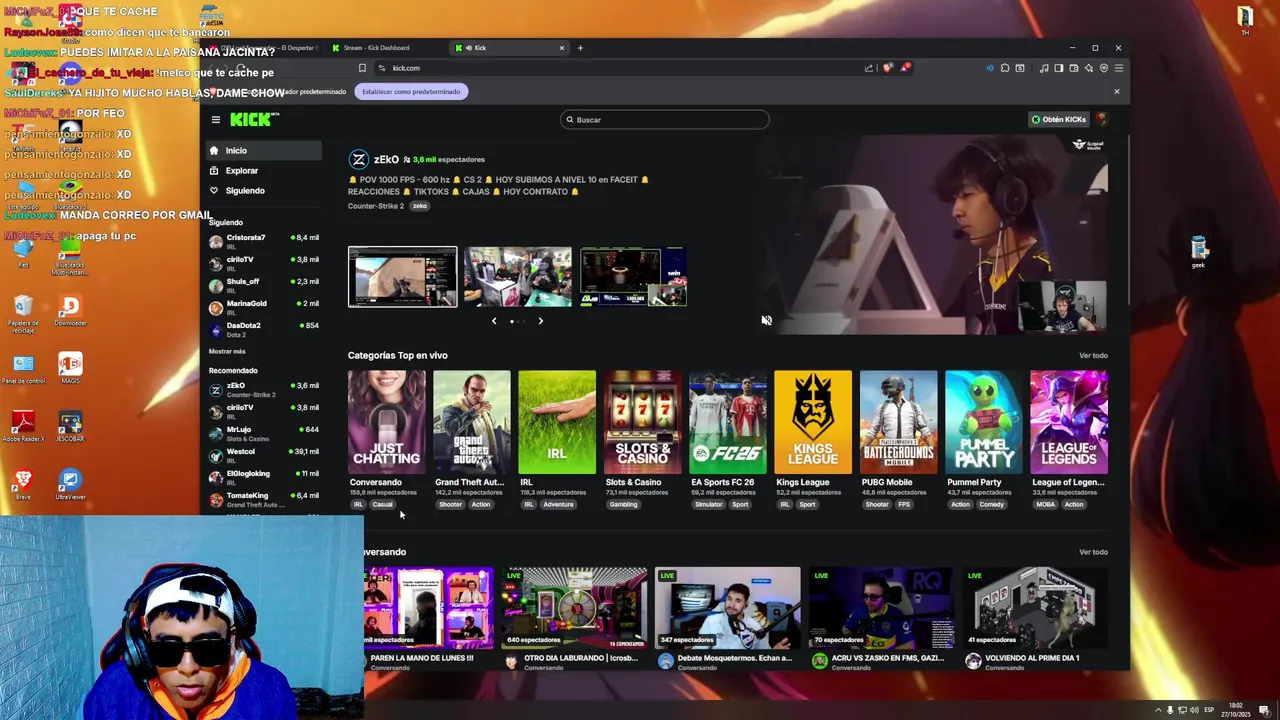Click the Casual tag under Conversando

(x=383, y=505)
